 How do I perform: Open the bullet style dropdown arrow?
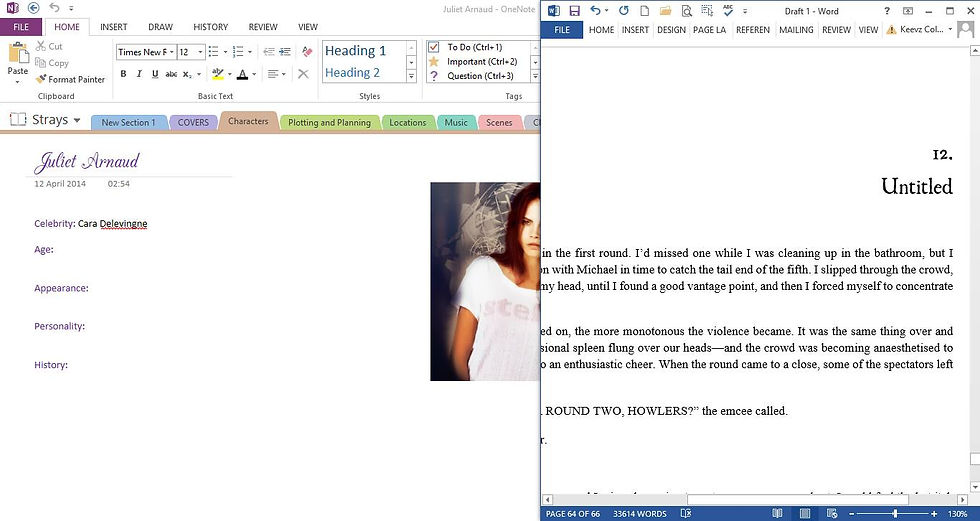click(x=225, y=52)
